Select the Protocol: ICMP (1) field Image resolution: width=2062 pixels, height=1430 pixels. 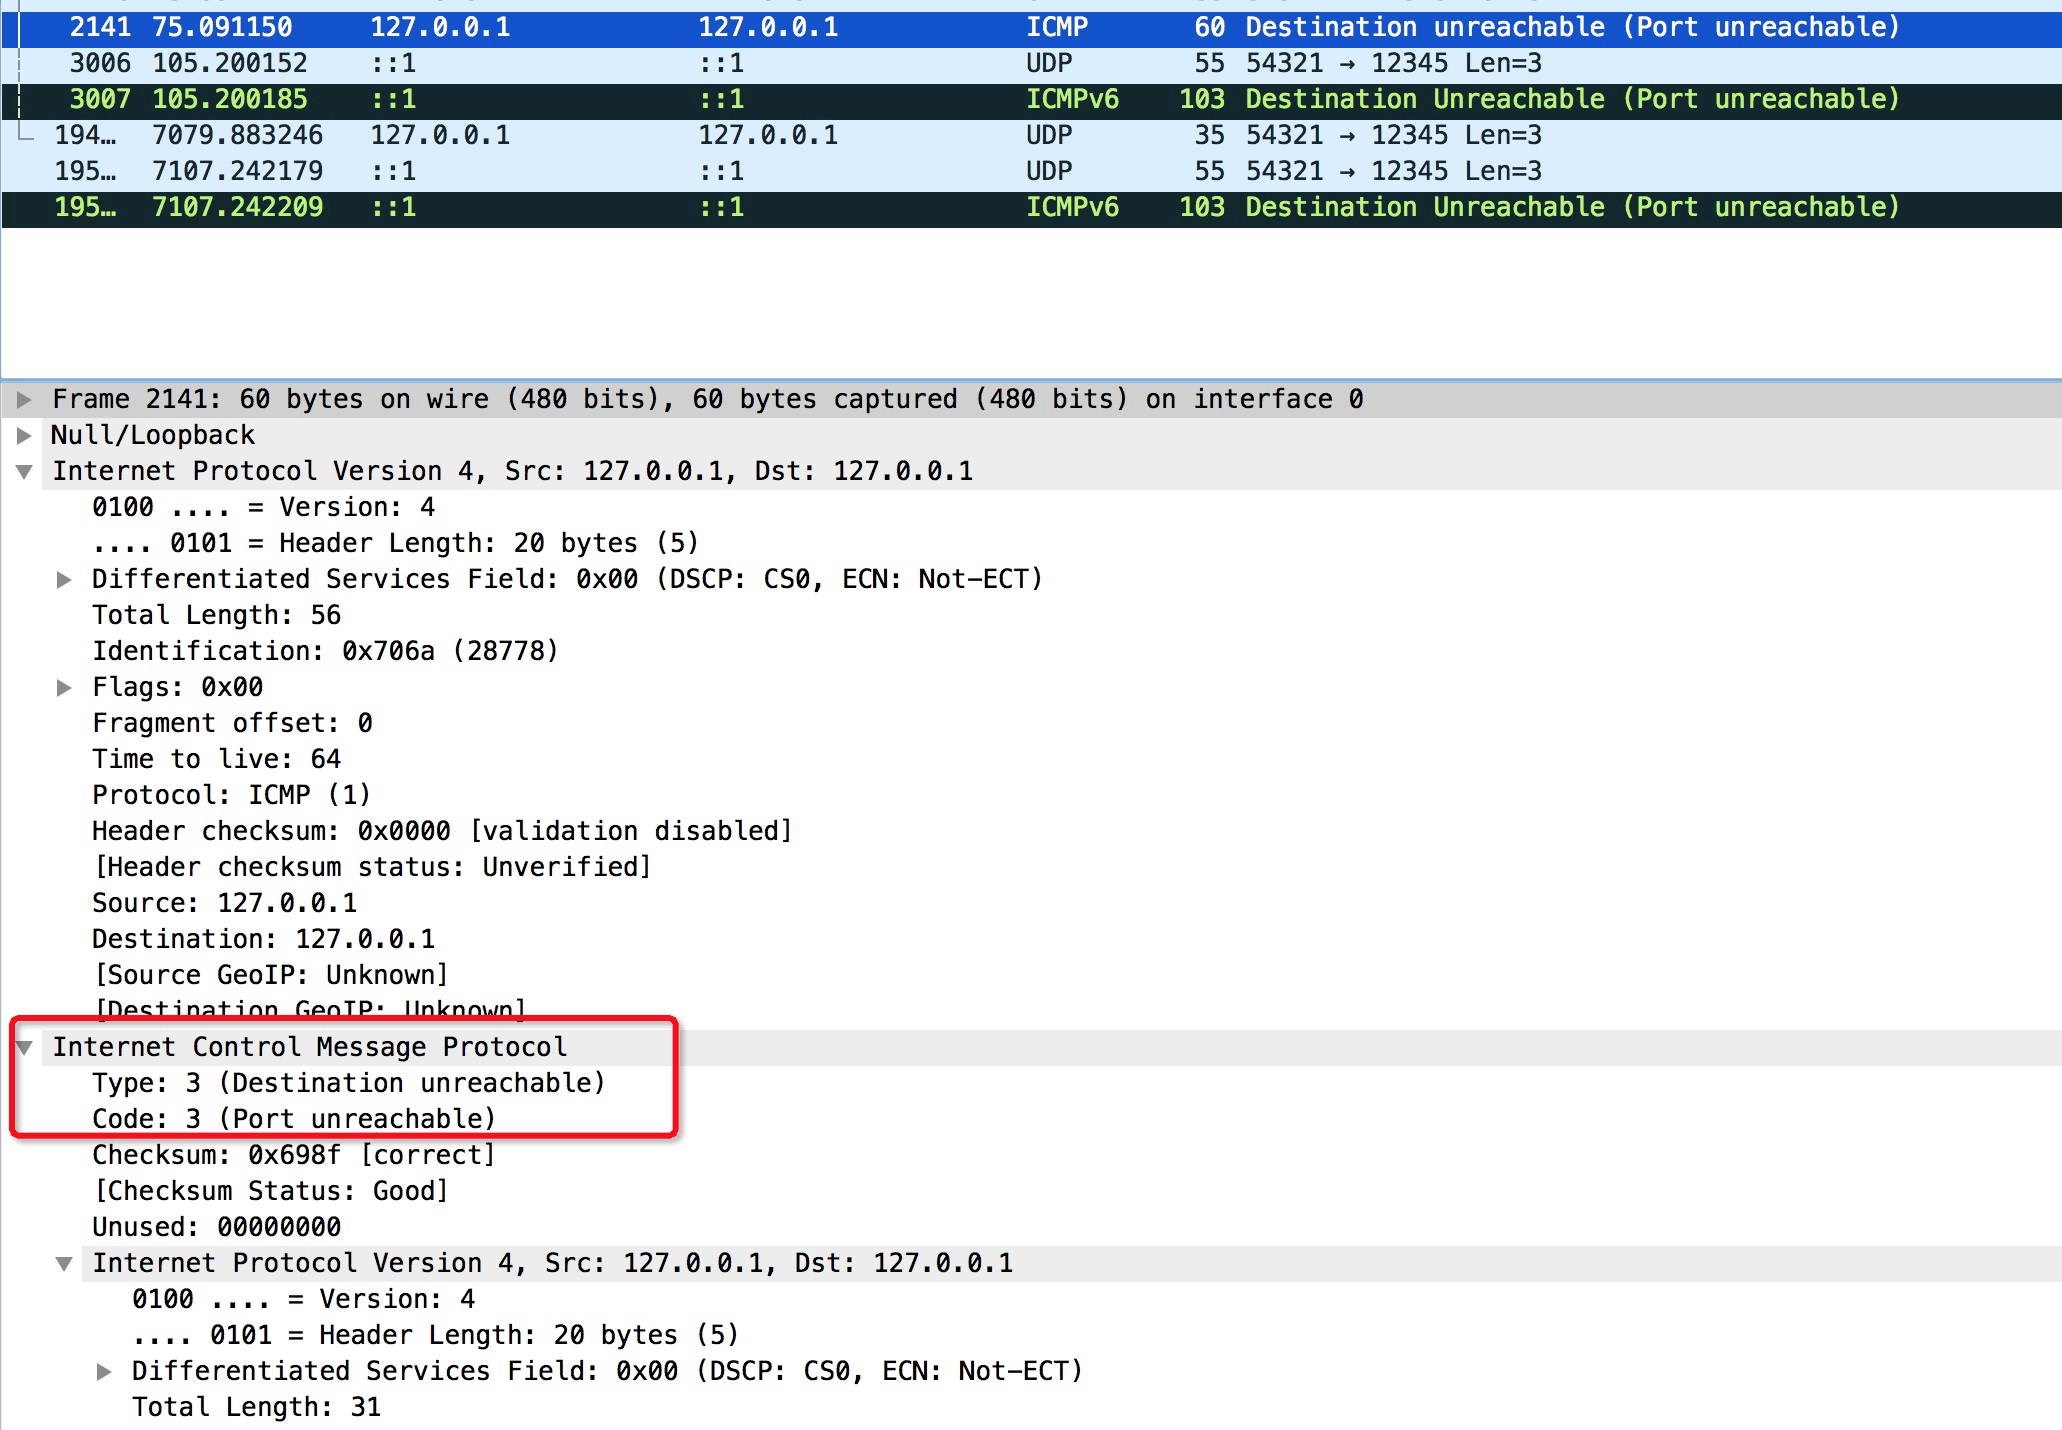(231, 796)
